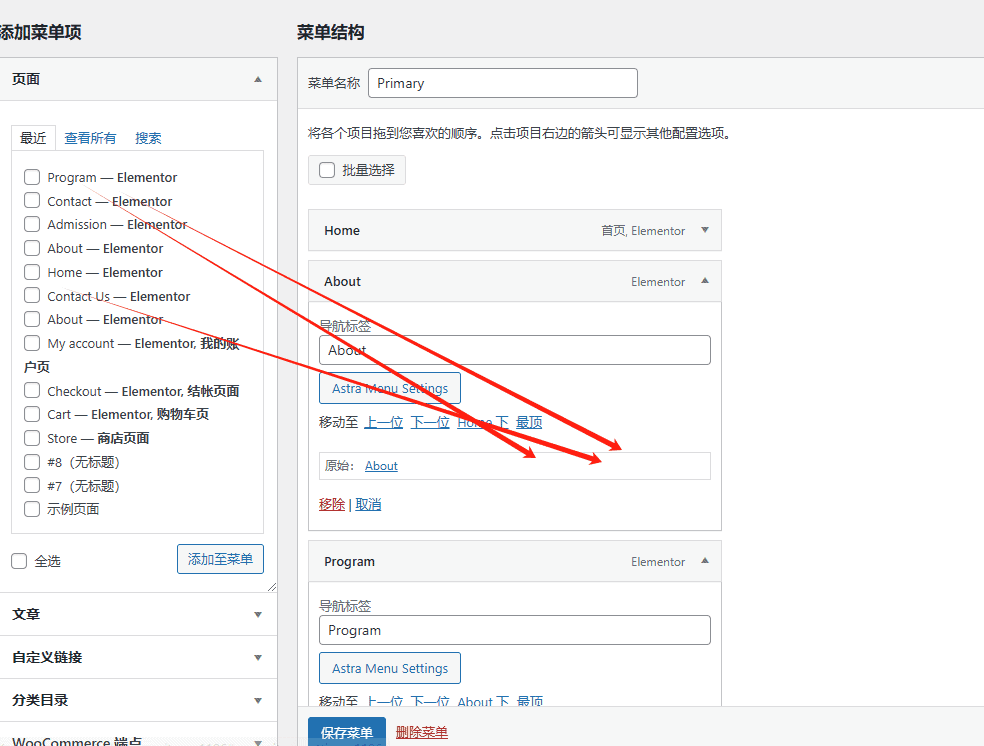
Task: Check the #7 (无标题) page
Action: (x=32, y=485)
